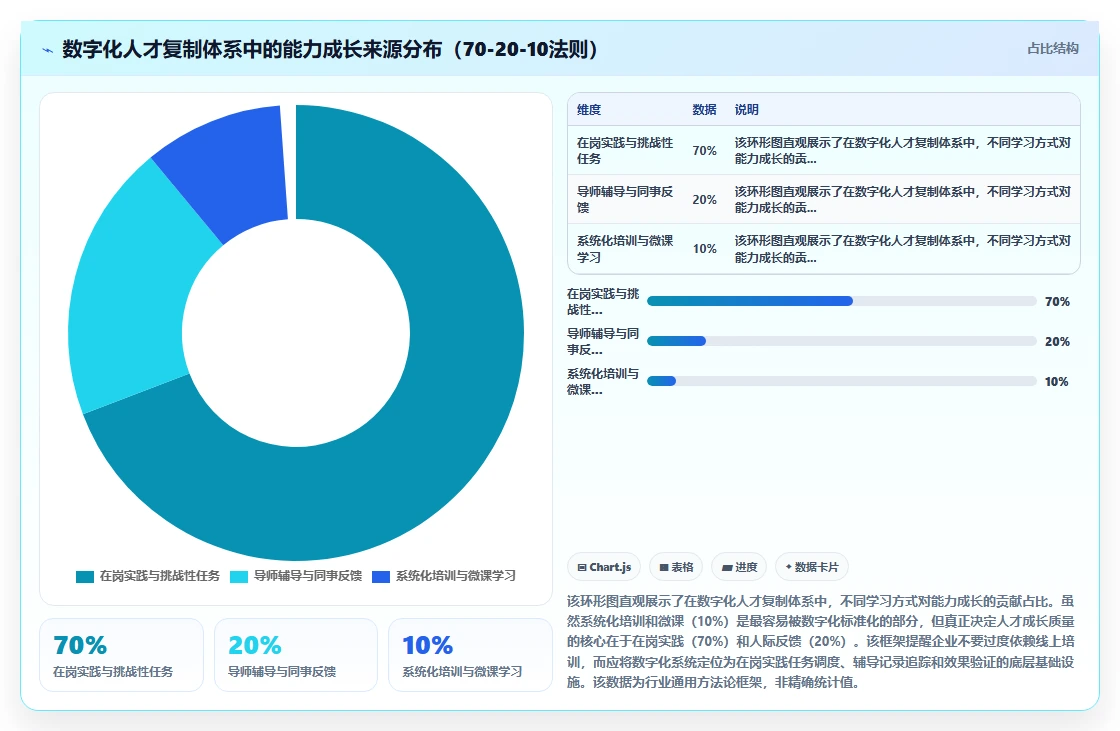Image resolution: width=1120 pixels, height=731 pixels.
Task: Click the 在岗实践与挑战性任务 table cell
Action: pyautogui.click(x=626, y=151)
